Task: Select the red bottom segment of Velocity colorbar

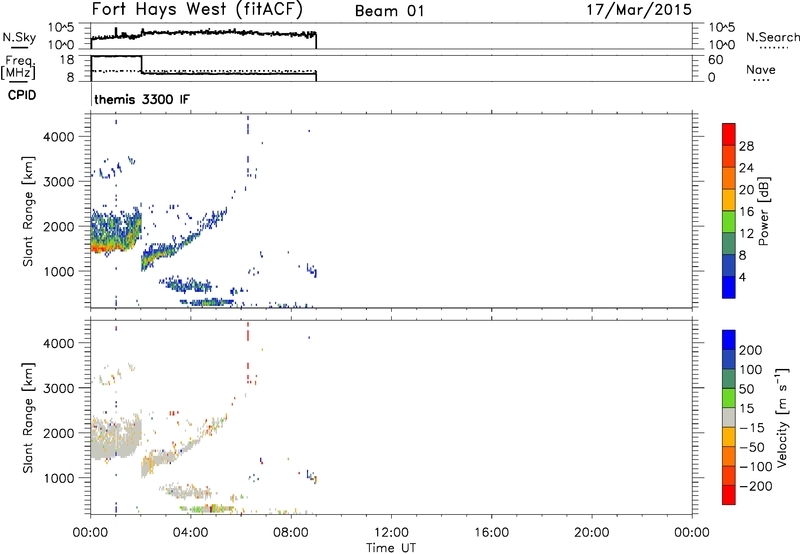Action: 729,495
